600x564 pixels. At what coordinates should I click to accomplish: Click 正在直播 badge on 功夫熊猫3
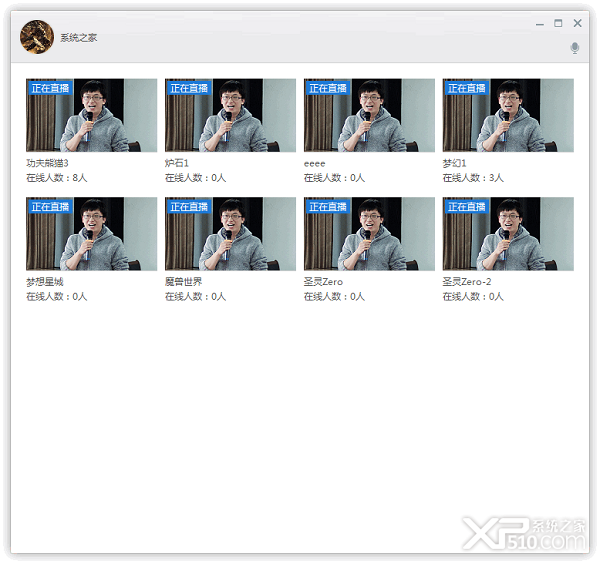50,88
